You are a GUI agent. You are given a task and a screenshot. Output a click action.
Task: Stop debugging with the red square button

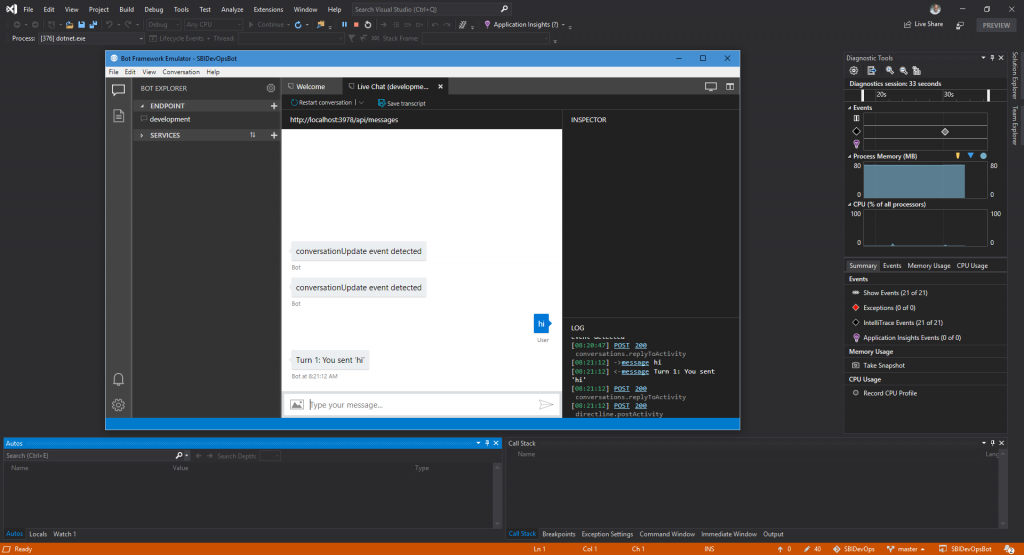(356, 25)
